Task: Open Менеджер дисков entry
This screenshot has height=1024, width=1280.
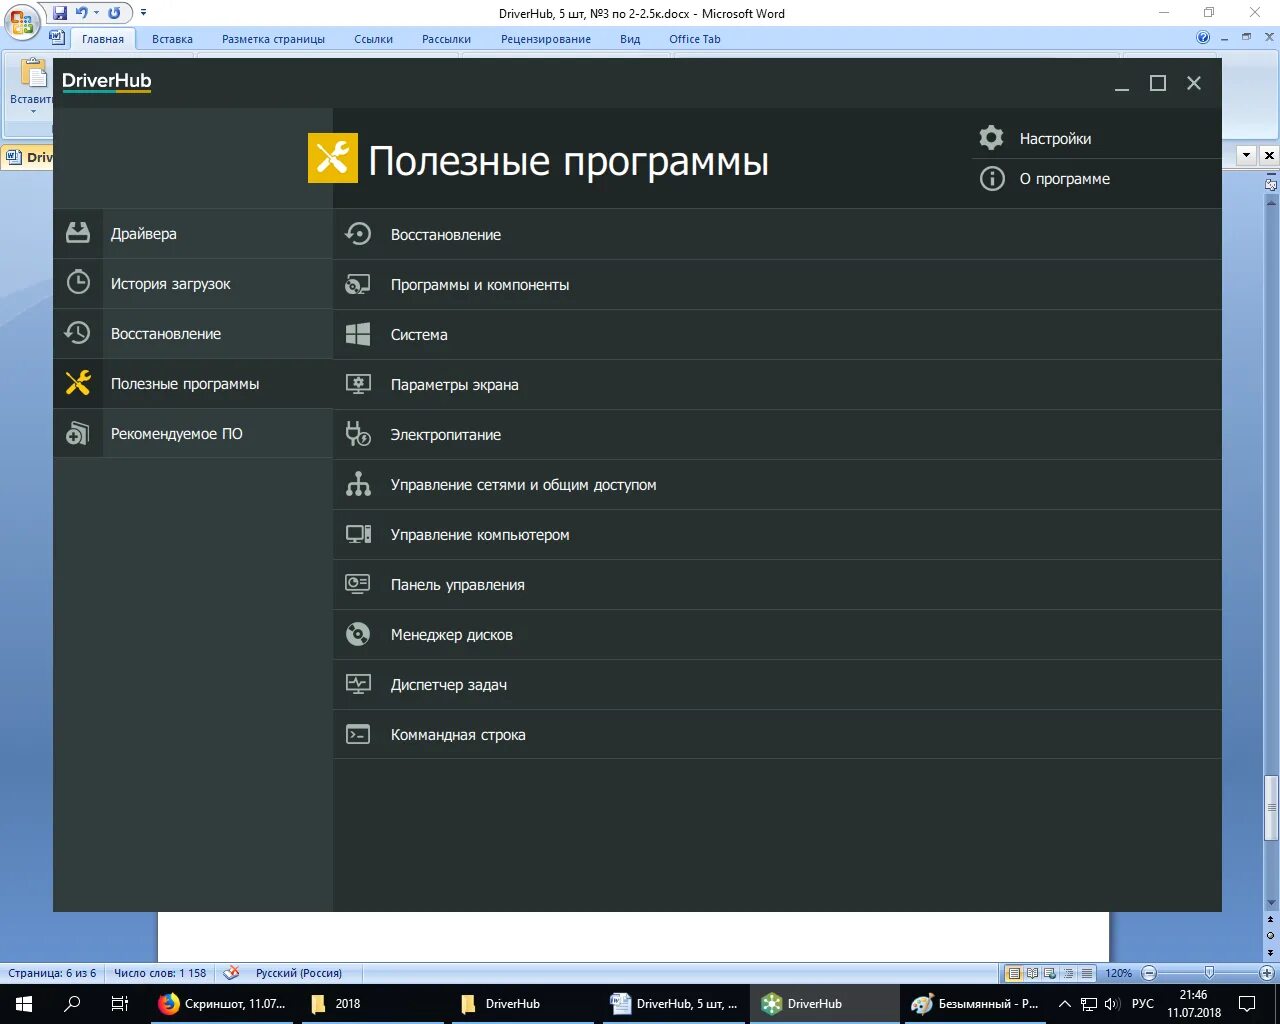Action: 777,634
